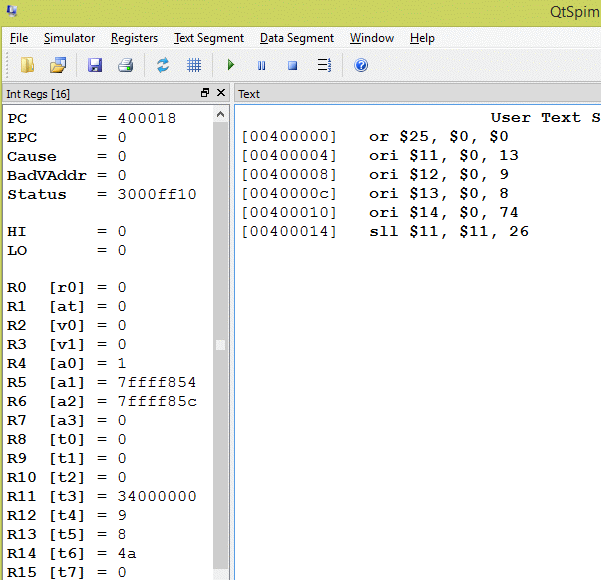Viewport: 601px width, 580px height.
Task: Open Help with the question mark icon
Action: click(361, 66)
